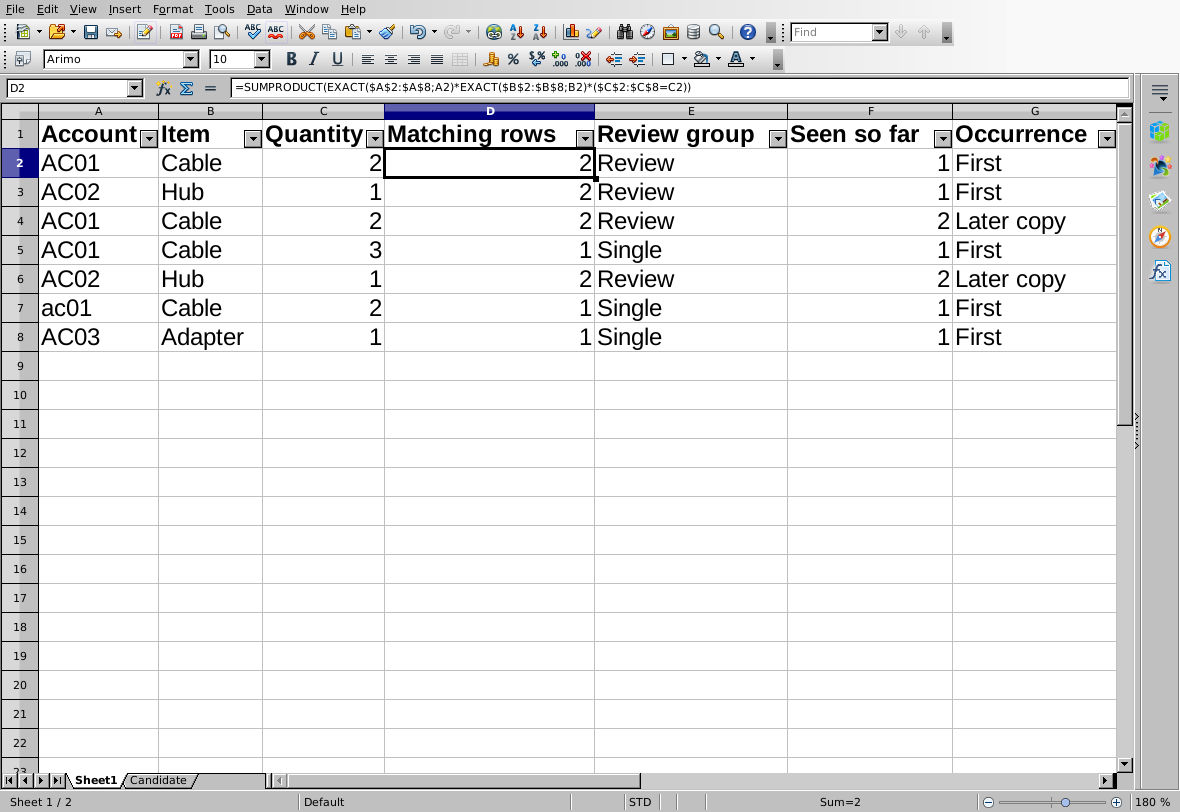Decrease cell indent
Image resolution: width=1180 pixels, height=812 pixels.
(x=614, y=59)
